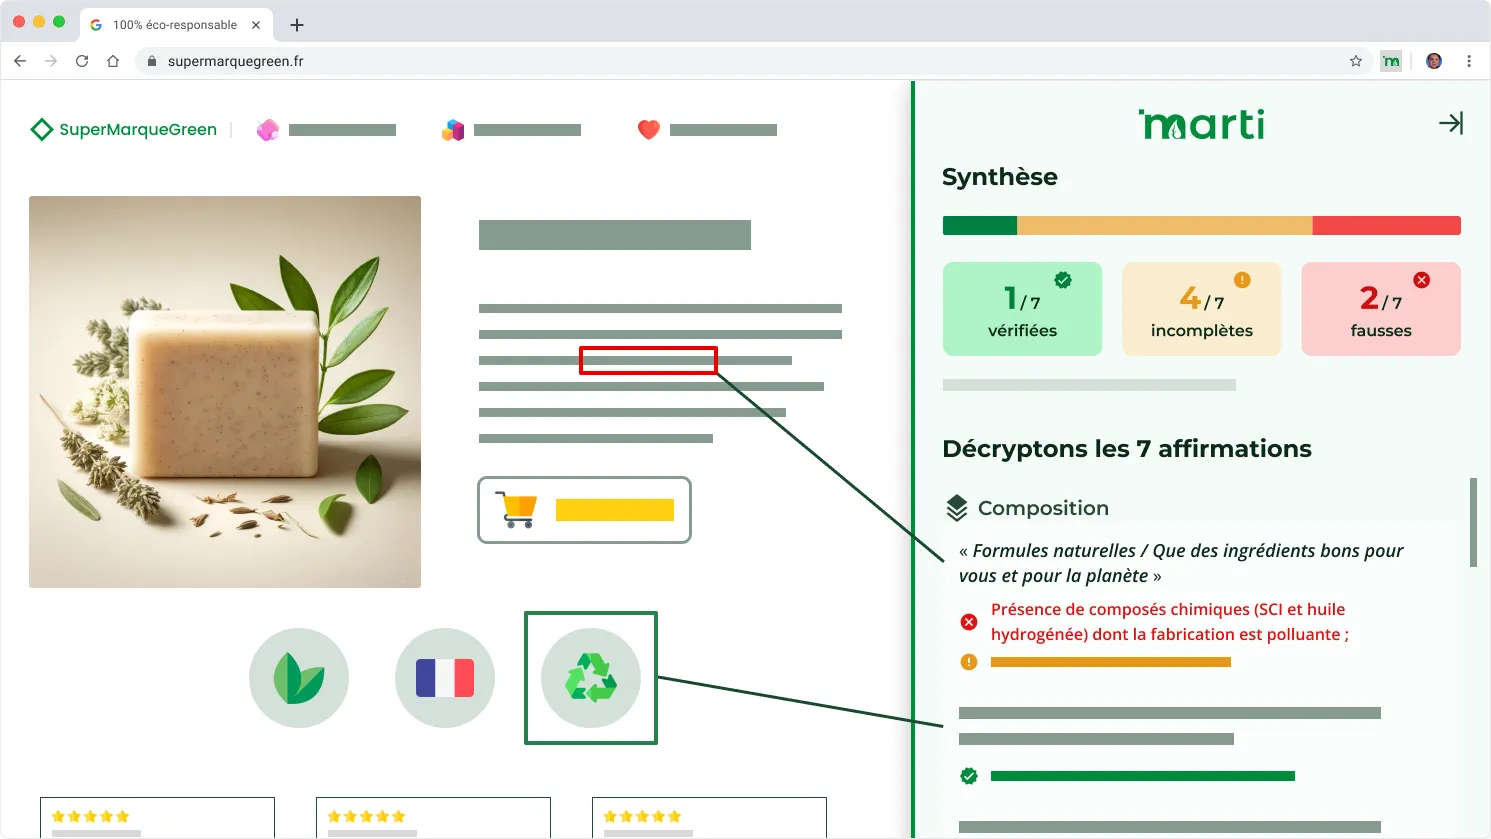Open the browser profile avatar menu

1432,61
